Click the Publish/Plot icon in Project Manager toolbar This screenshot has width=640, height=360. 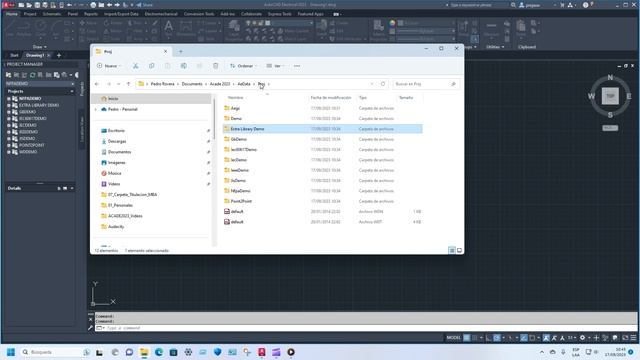click(x=64, y=75)
